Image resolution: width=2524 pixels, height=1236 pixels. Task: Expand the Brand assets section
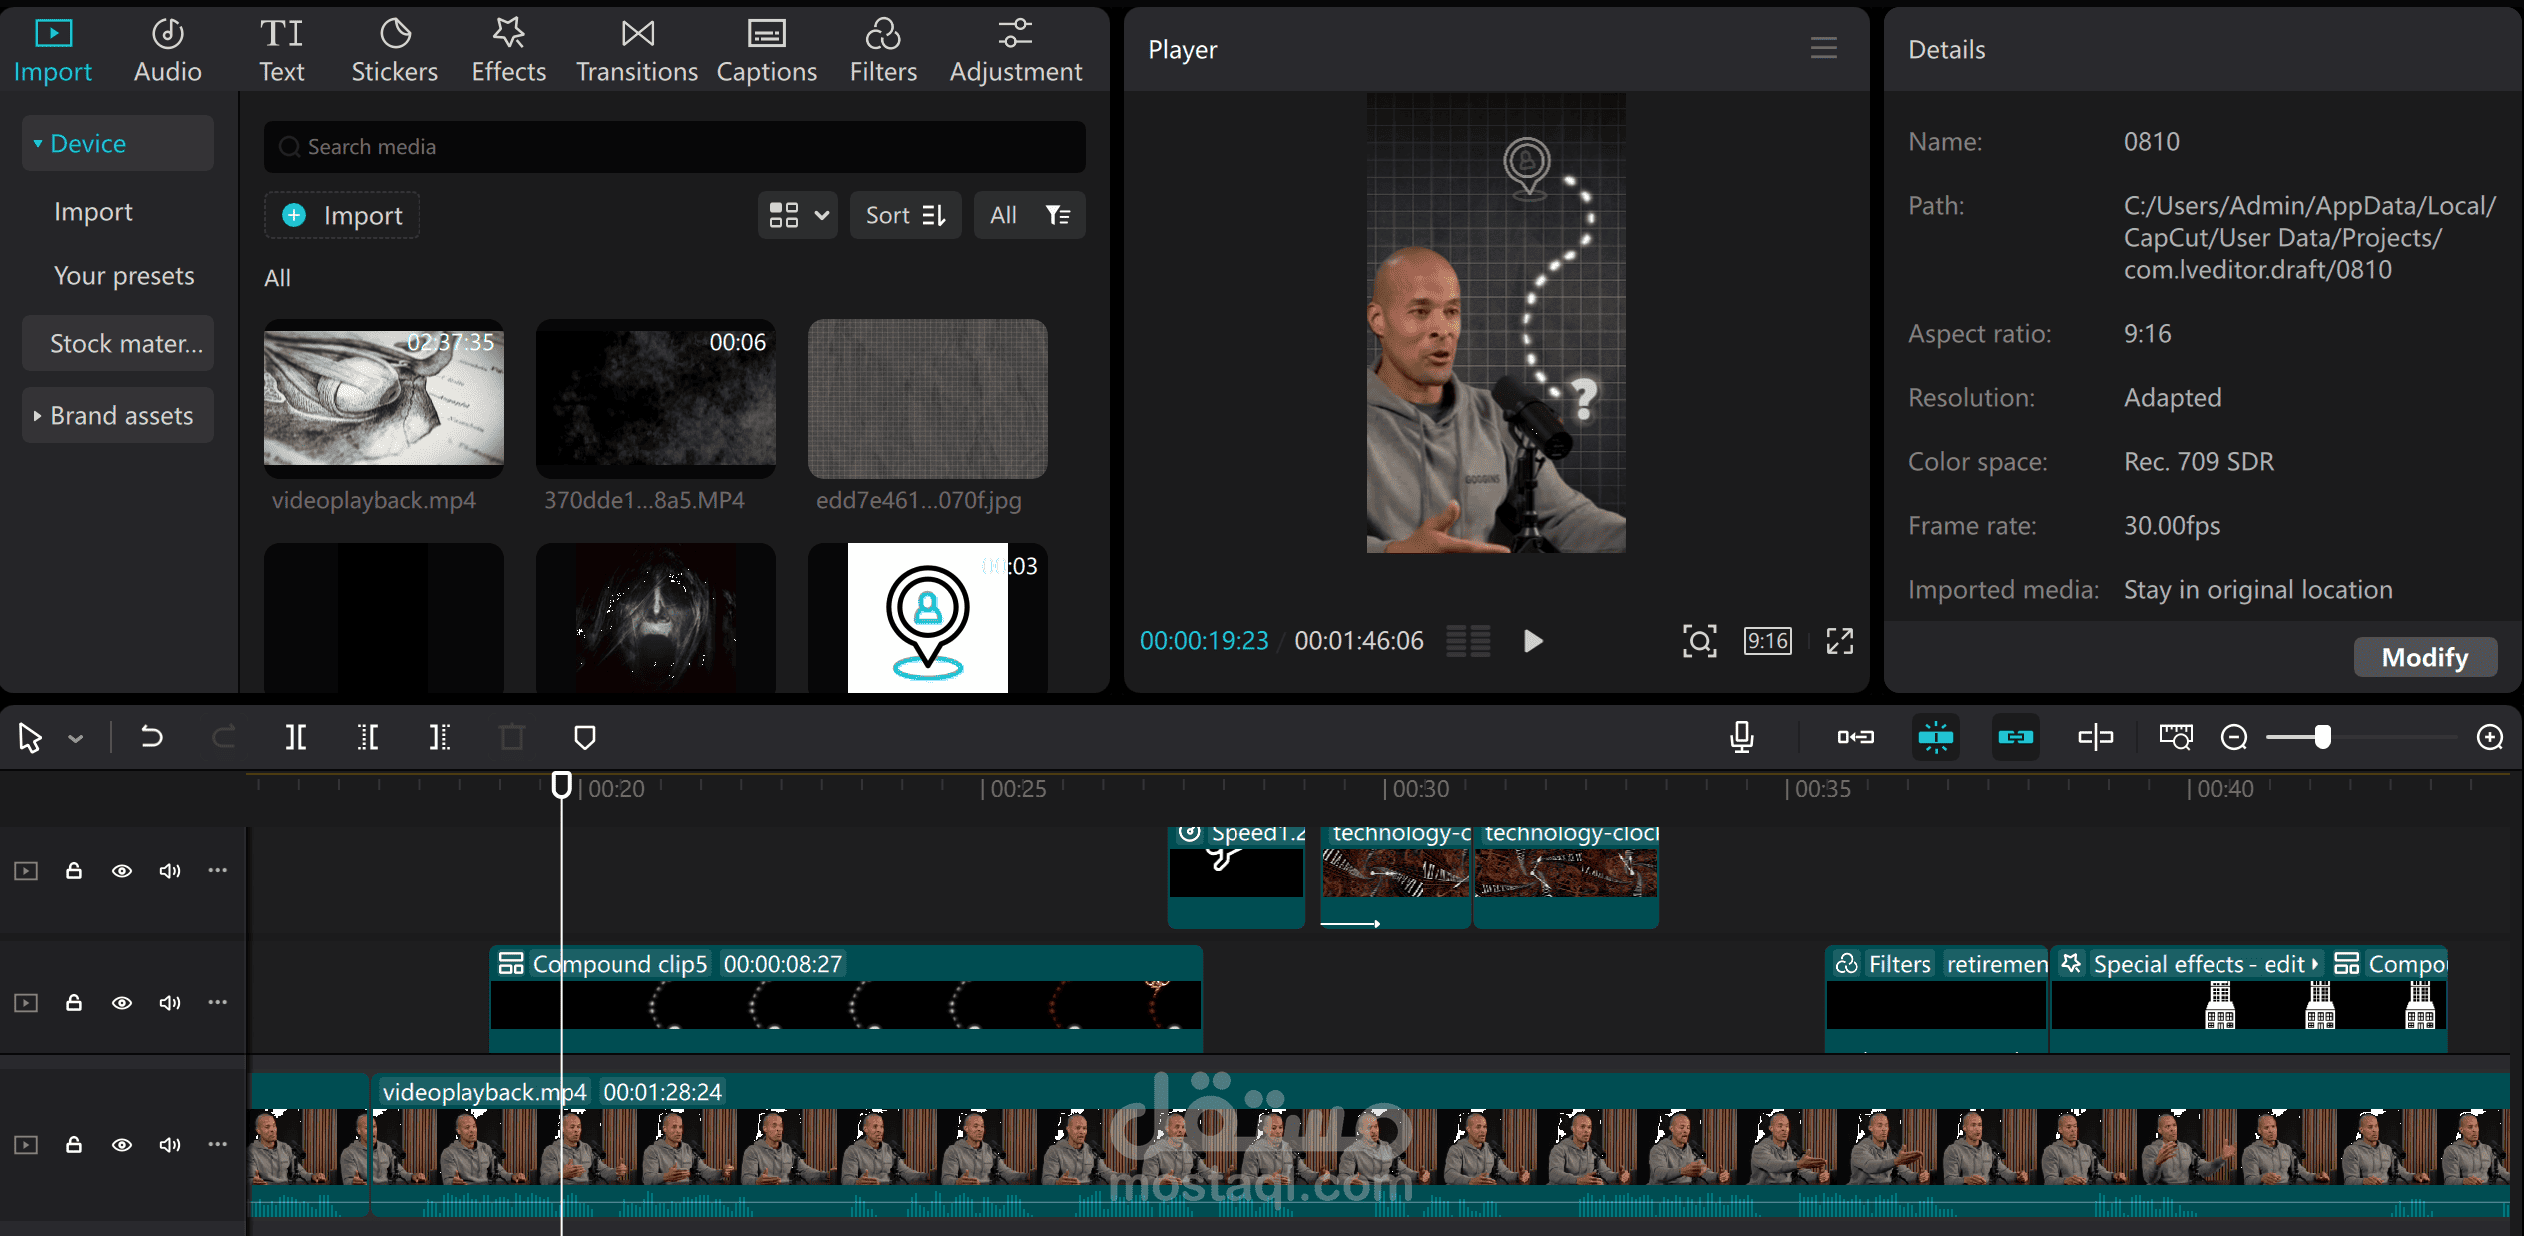118,415
